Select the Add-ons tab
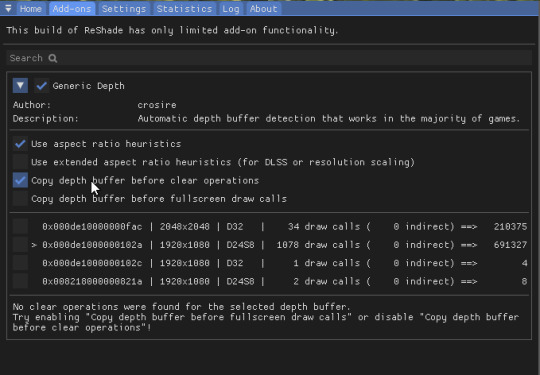This screenshot has height=375, width=540. tap(72, 9)
